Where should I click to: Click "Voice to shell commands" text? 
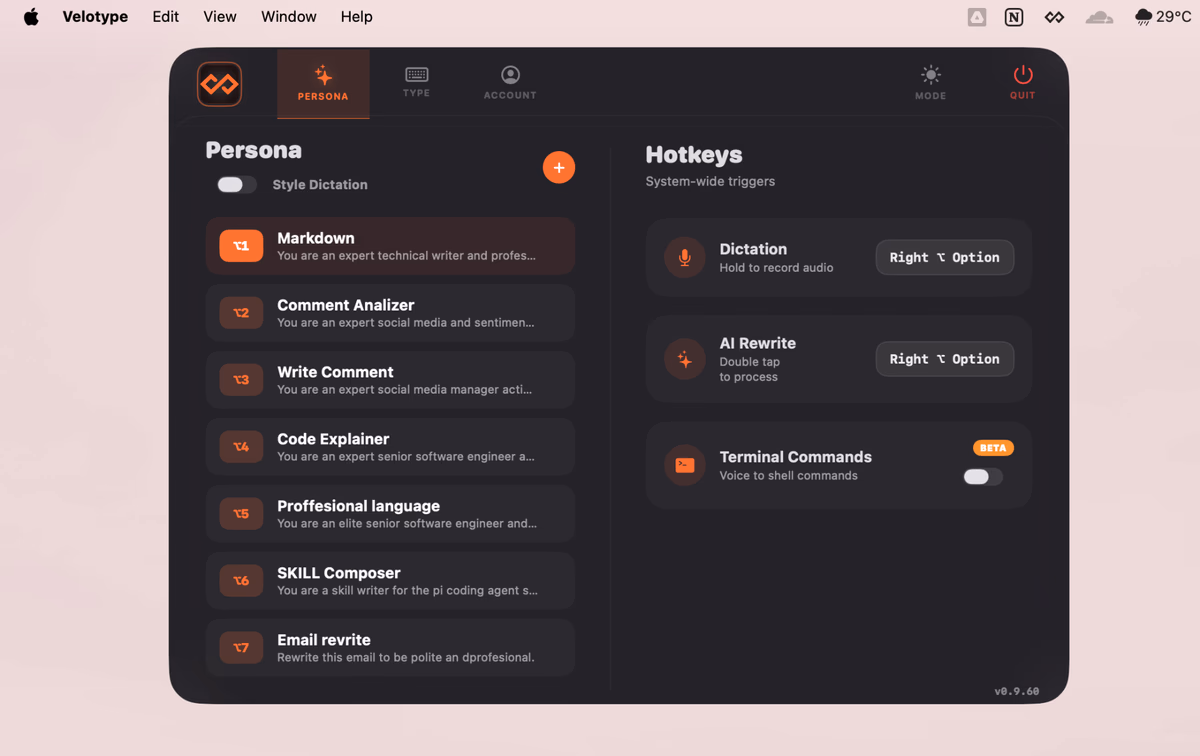tap(789, 476)
